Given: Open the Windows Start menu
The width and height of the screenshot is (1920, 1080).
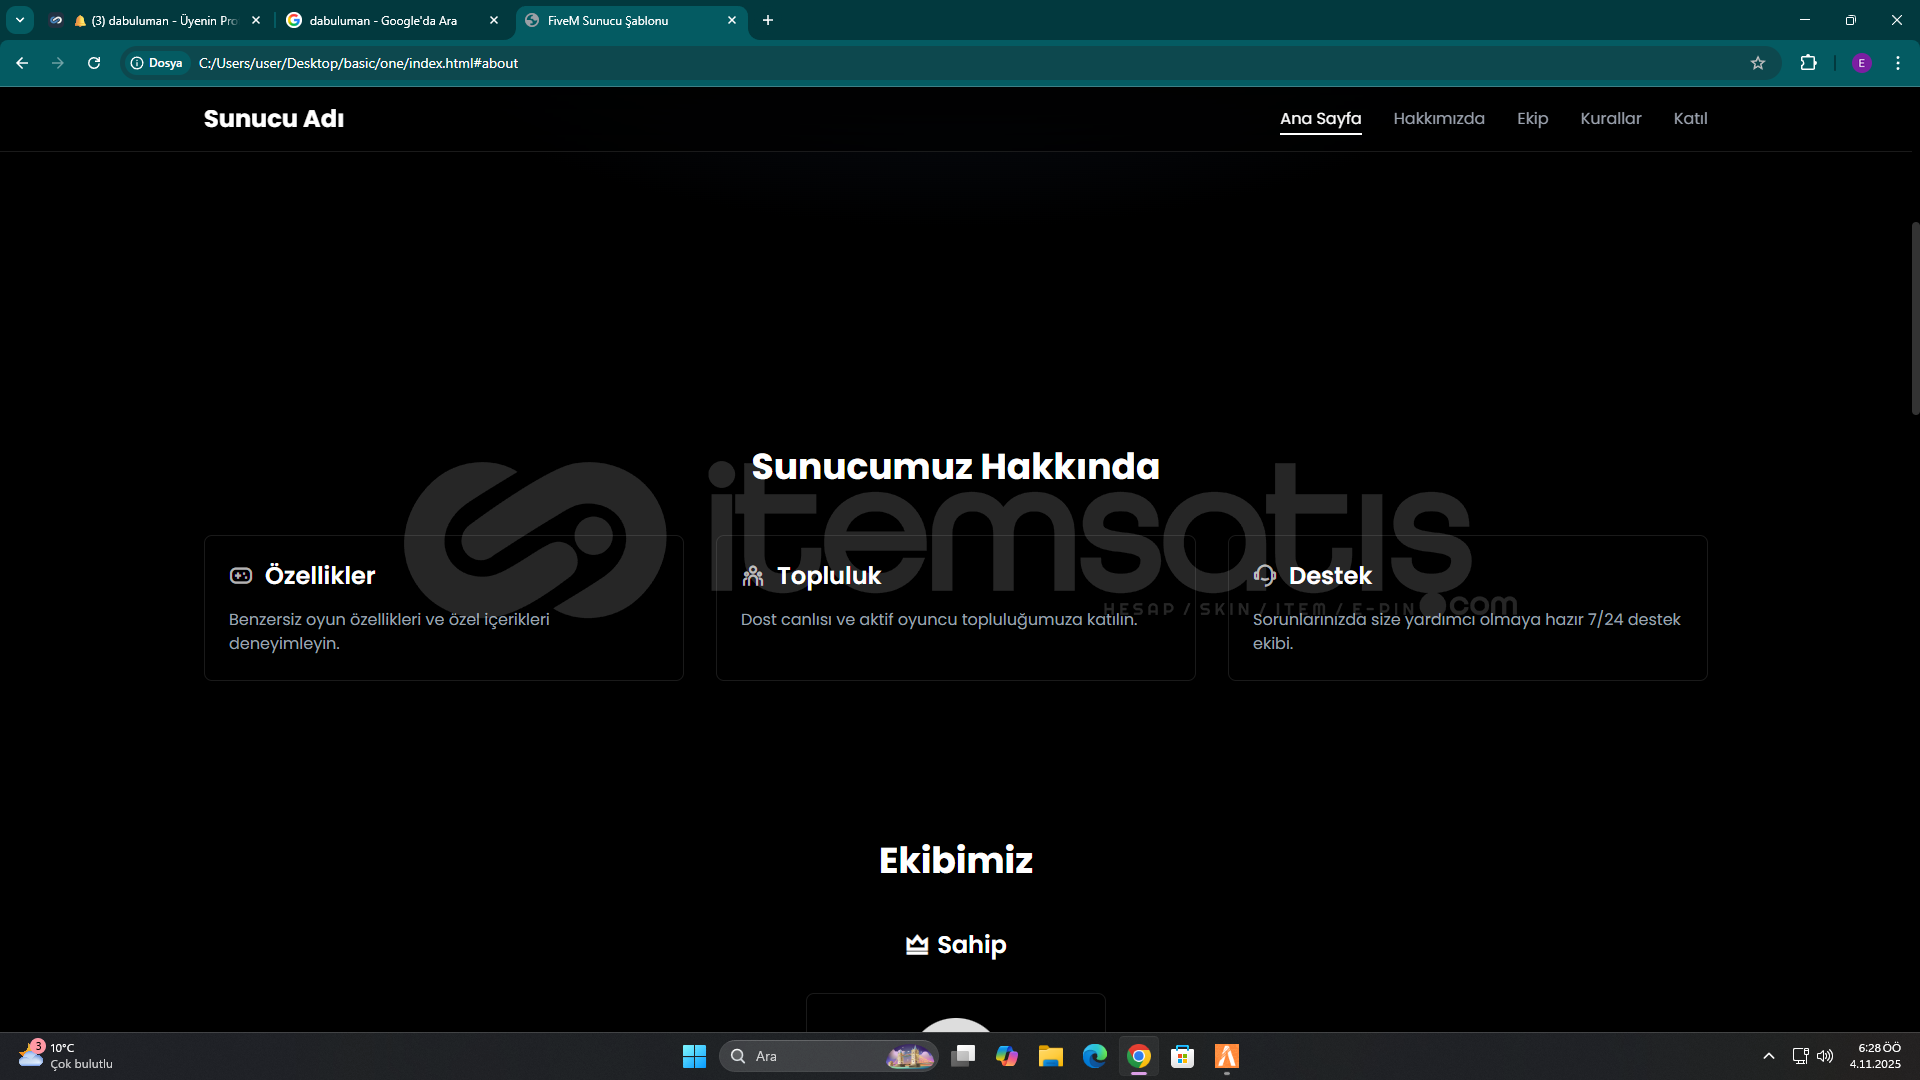Looking at the screenshot, I should pyautogui.click(x=694, y=1056).
